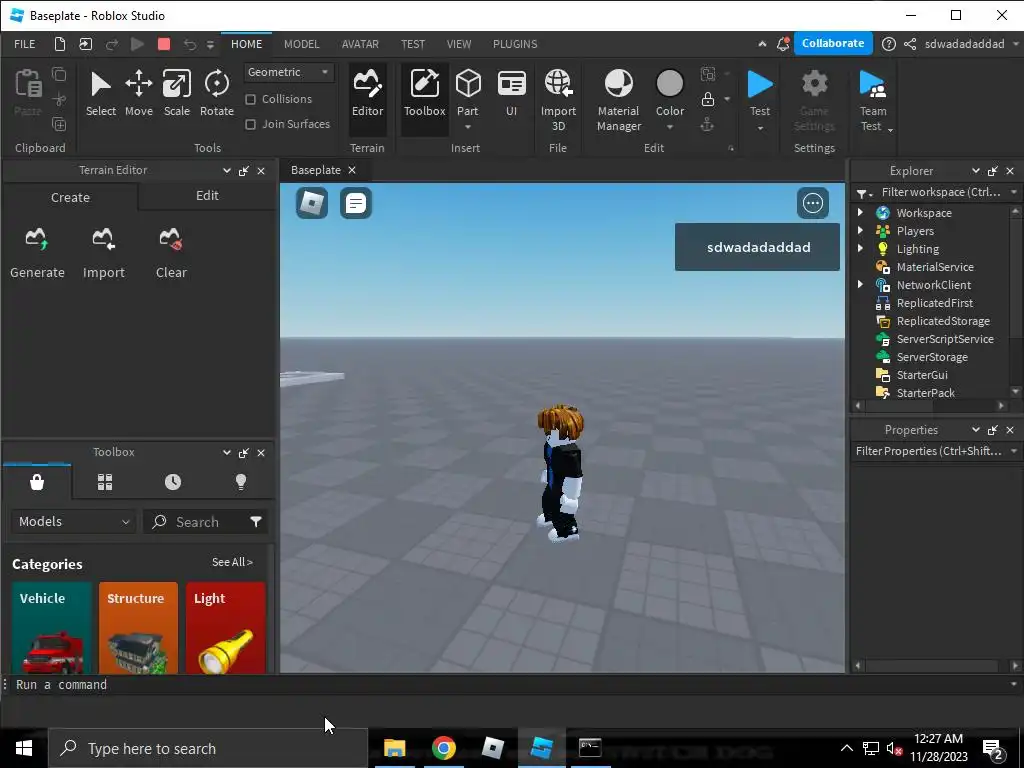Image resolution: width=1024 pixels, height=768 pixels.
Task: Open the chat icon in viewport
Action: pos(356,203)
